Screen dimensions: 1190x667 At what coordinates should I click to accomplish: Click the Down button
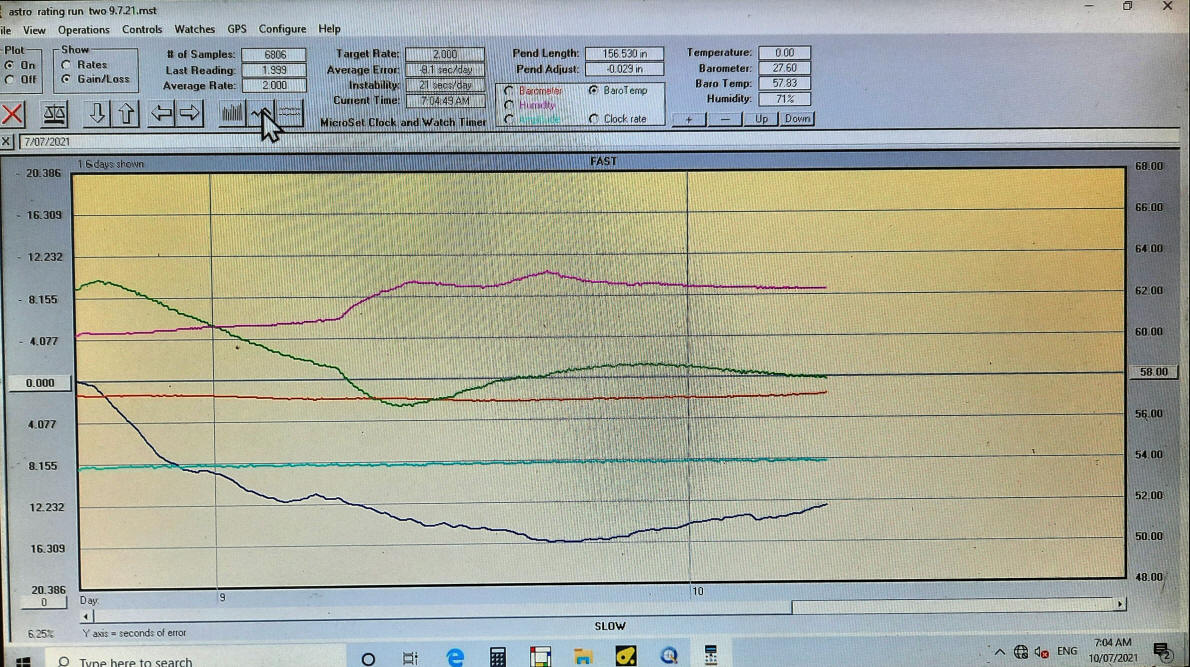point(797,119)
